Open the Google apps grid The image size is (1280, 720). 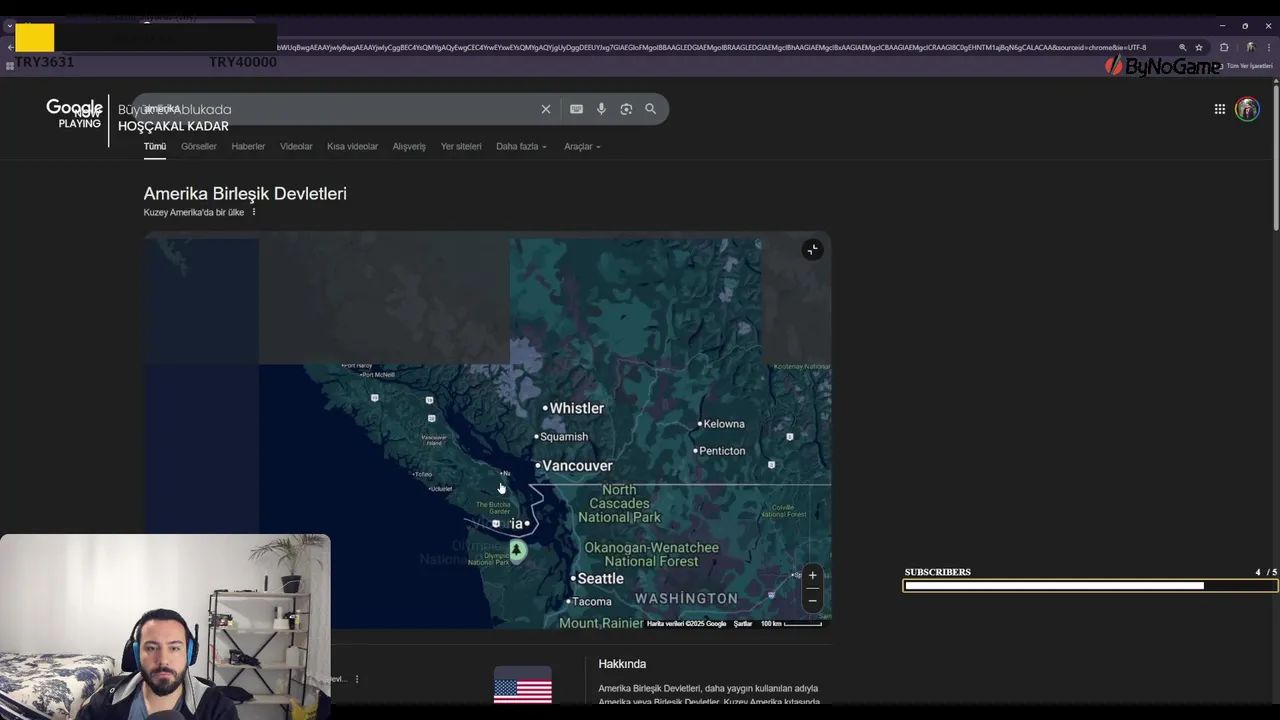click(1219, 109)
